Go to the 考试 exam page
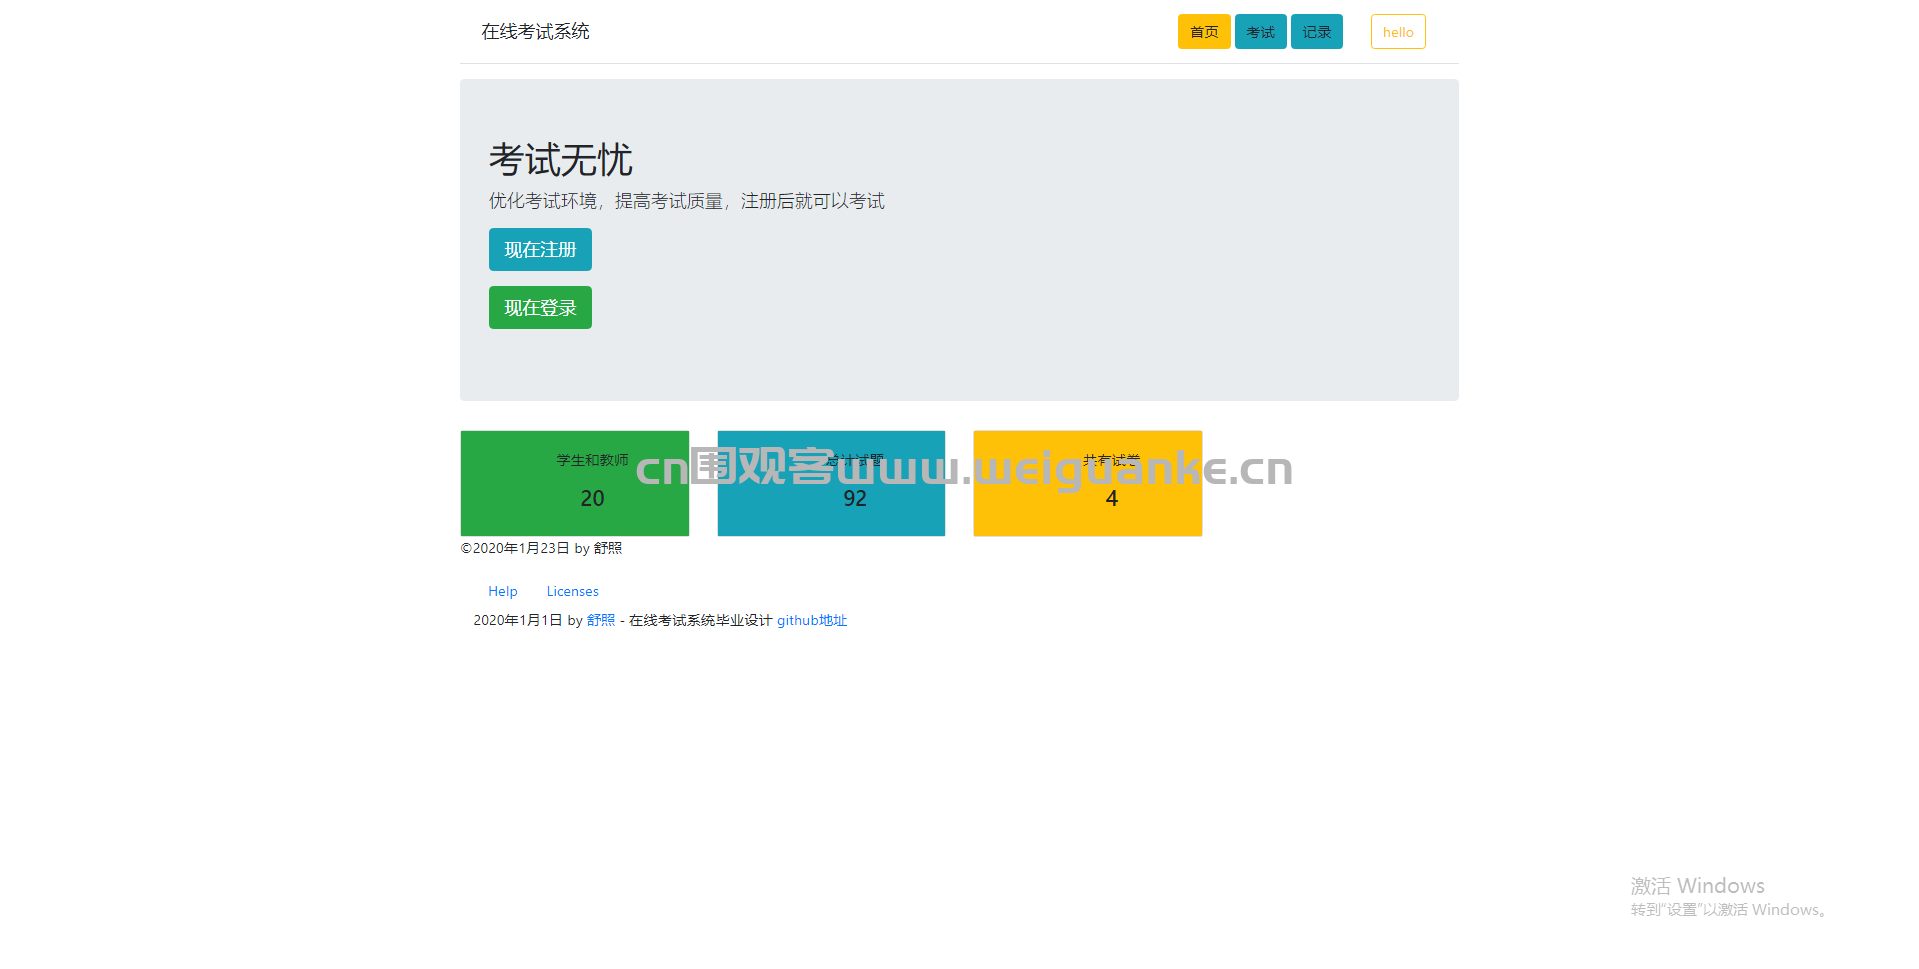1919x969 pixels. pos(1260,32)
